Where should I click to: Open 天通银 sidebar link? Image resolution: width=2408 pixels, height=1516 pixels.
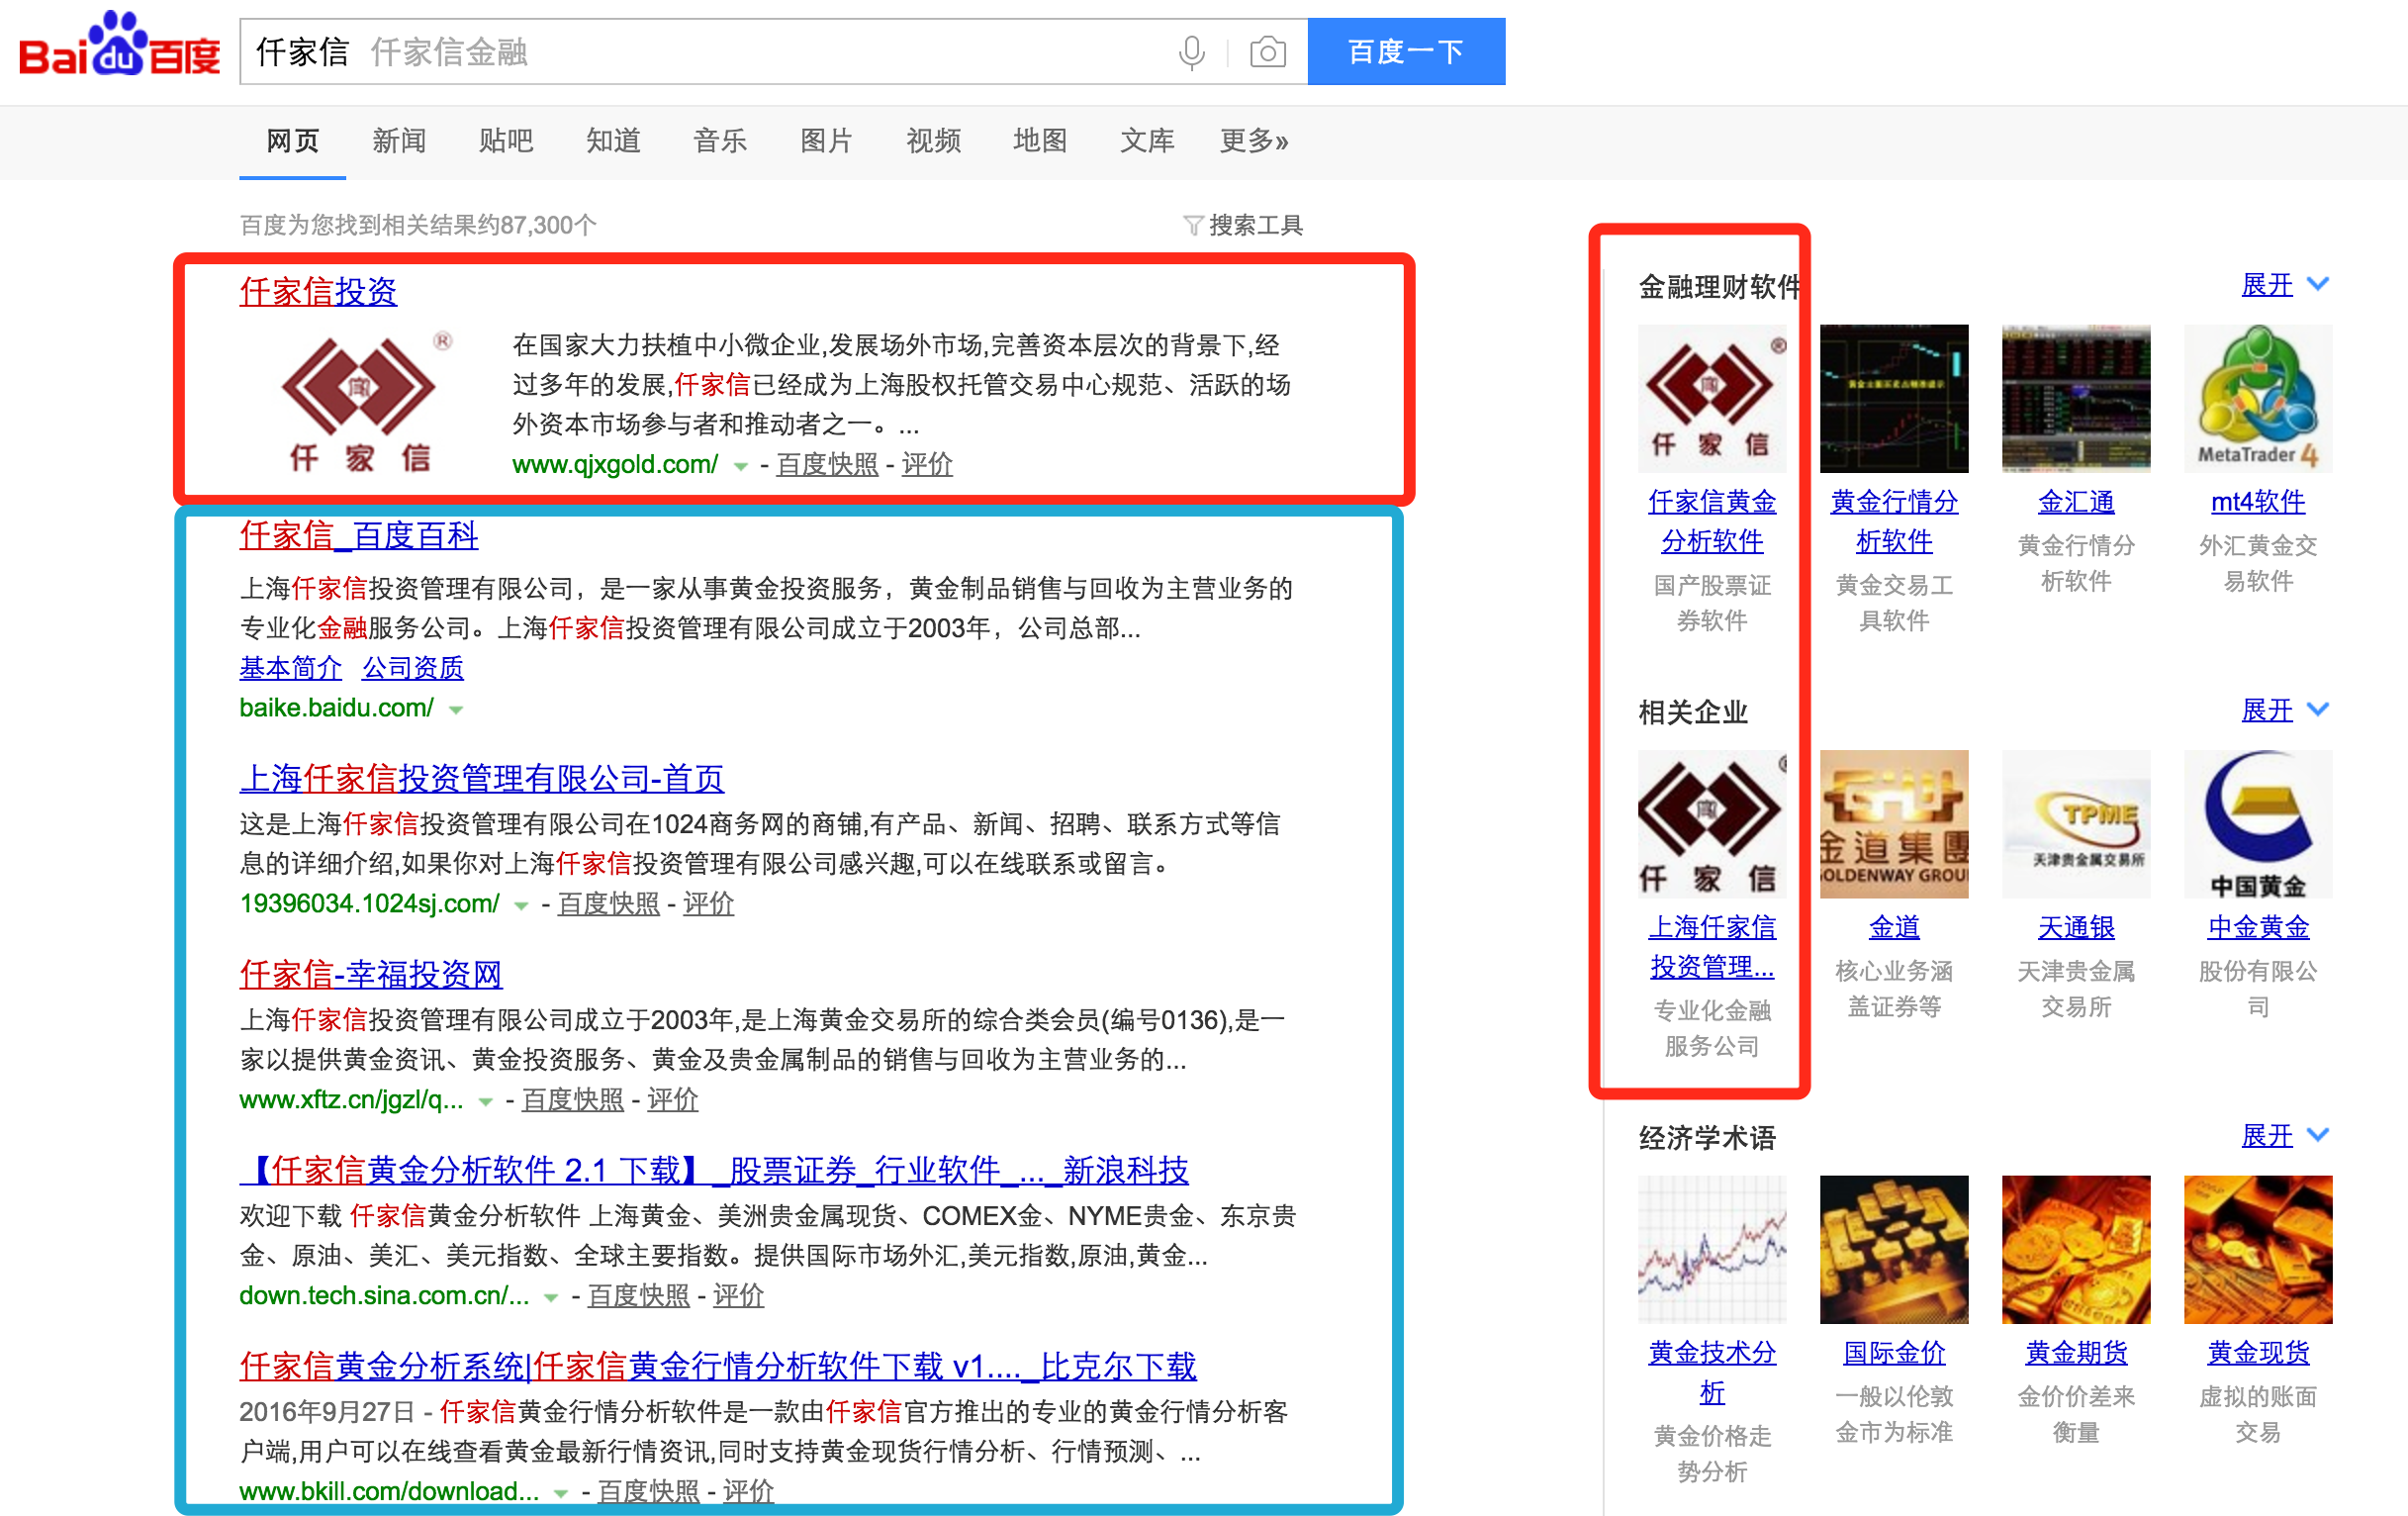[2076, 928]
